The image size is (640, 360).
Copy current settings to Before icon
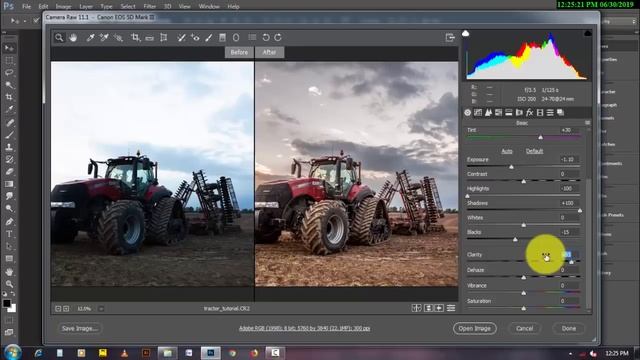[x=439, y=308]
